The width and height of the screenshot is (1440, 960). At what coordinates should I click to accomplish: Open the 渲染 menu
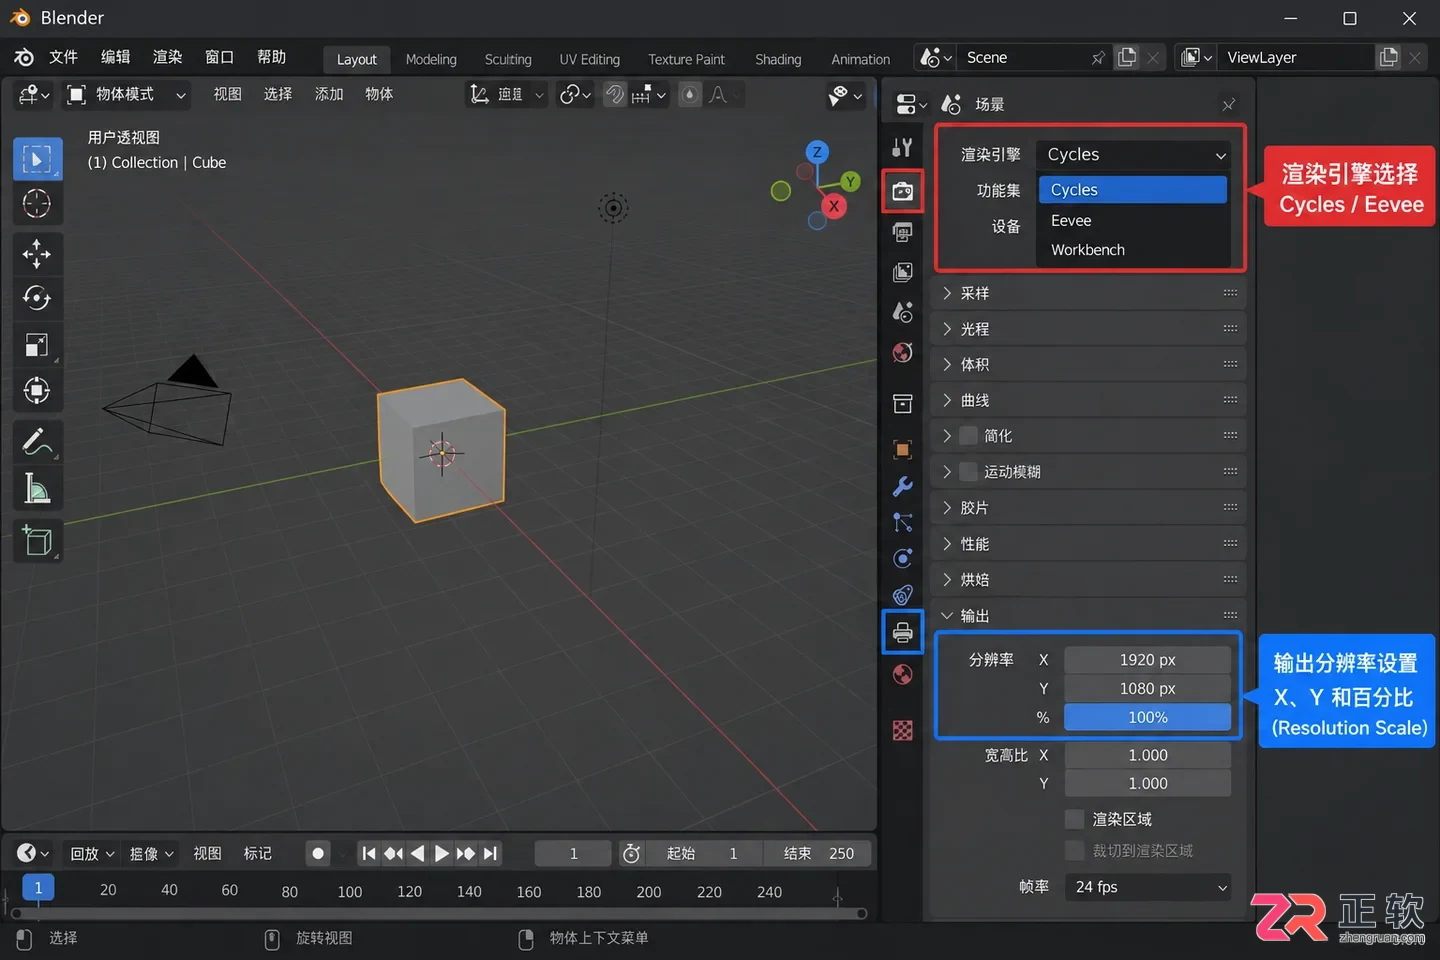[167, 57]
